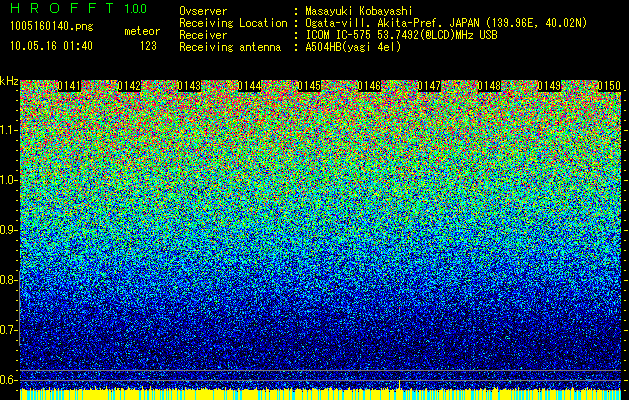Image resolution: width=629 pixels, height=400 pixels.
Task: Click the Receiver field label
Action: click(x=203, y=35)
